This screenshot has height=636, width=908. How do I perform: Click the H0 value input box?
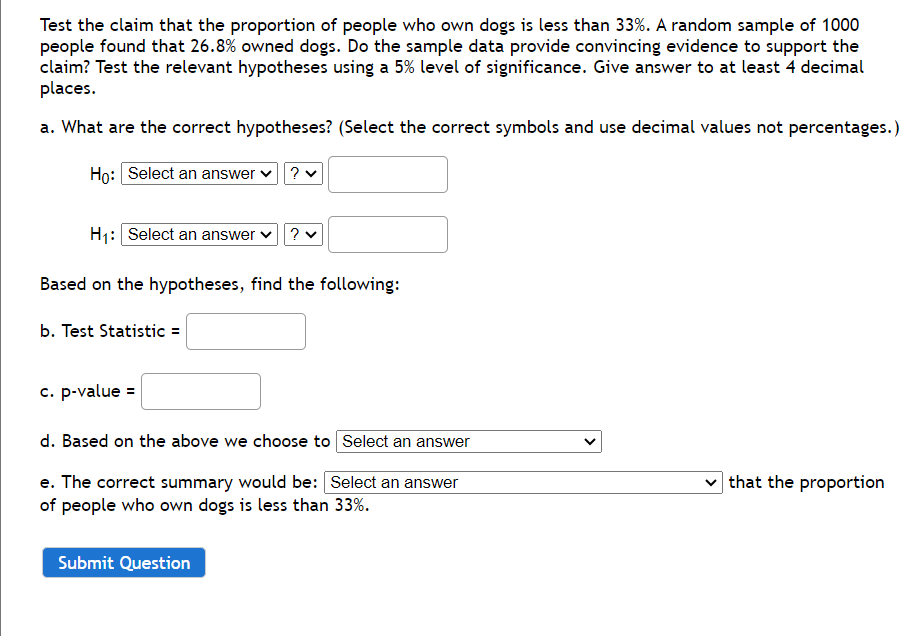388,173
